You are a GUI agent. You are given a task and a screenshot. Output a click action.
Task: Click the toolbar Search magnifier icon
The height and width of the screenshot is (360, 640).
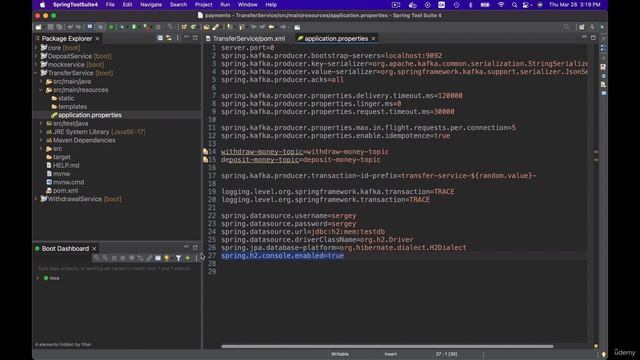pyautogui.click(x=566, y=27)
